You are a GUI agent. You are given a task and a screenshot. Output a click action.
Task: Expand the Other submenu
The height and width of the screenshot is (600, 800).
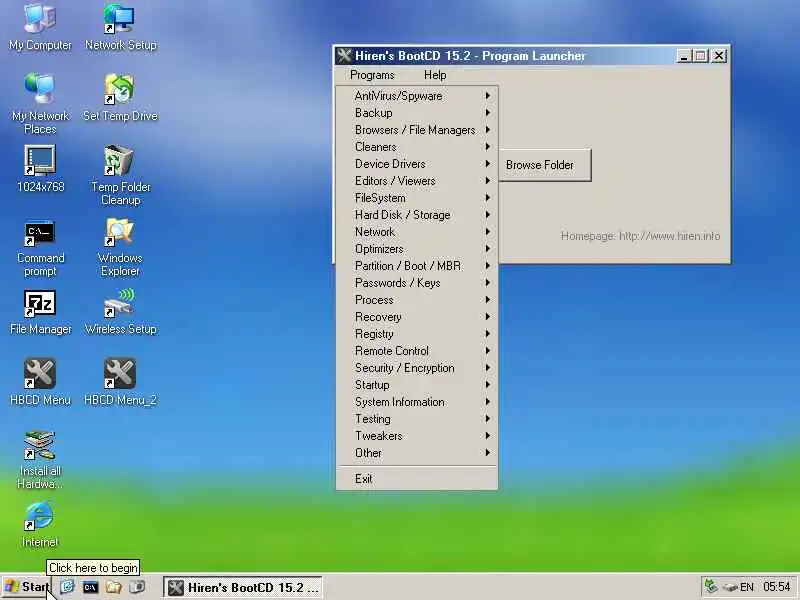pyautogui.click(x=417, y=453)
